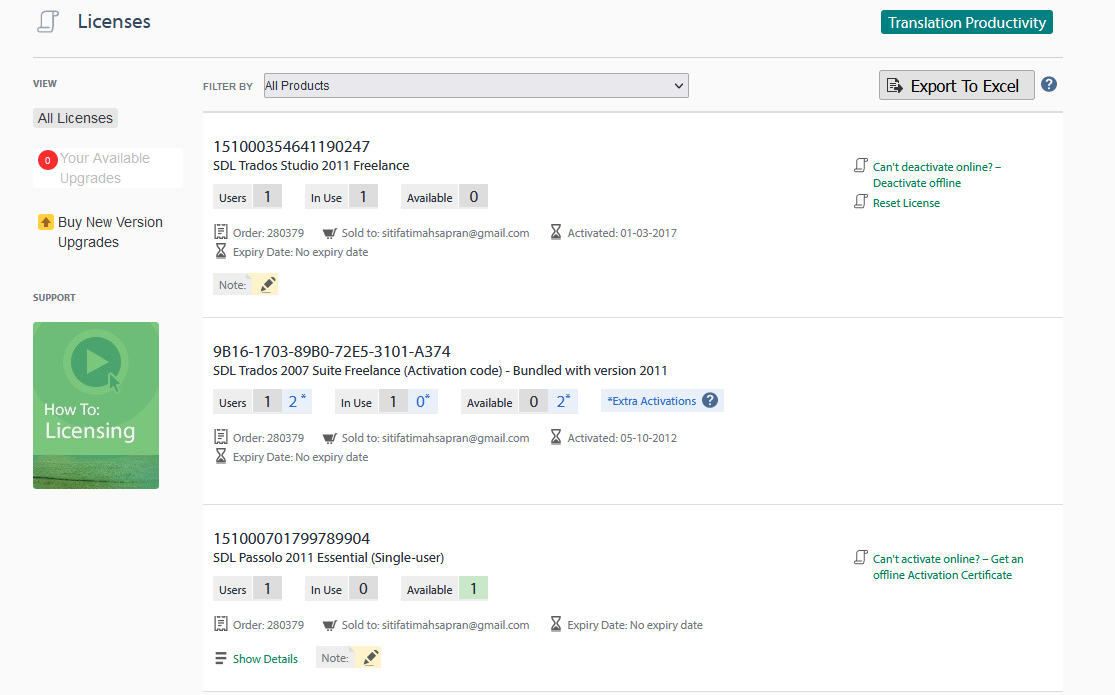Click the *Extra Activations label

(x=651, y=401)
